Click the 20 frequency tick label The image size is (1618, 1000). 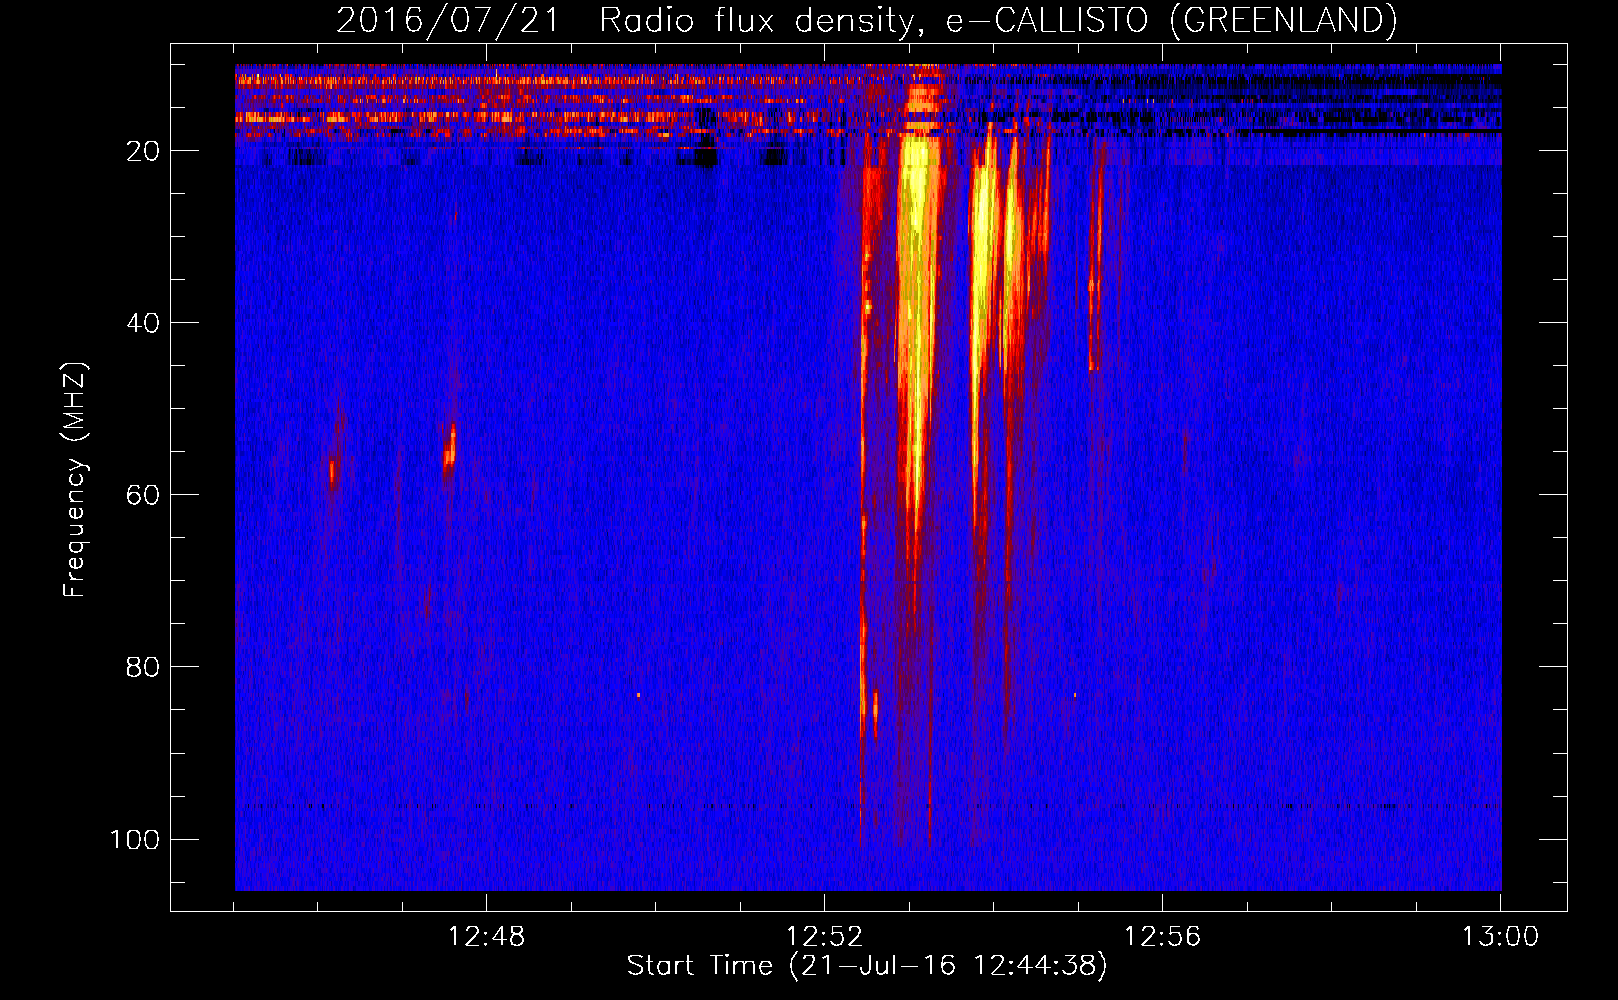point(143,151)
